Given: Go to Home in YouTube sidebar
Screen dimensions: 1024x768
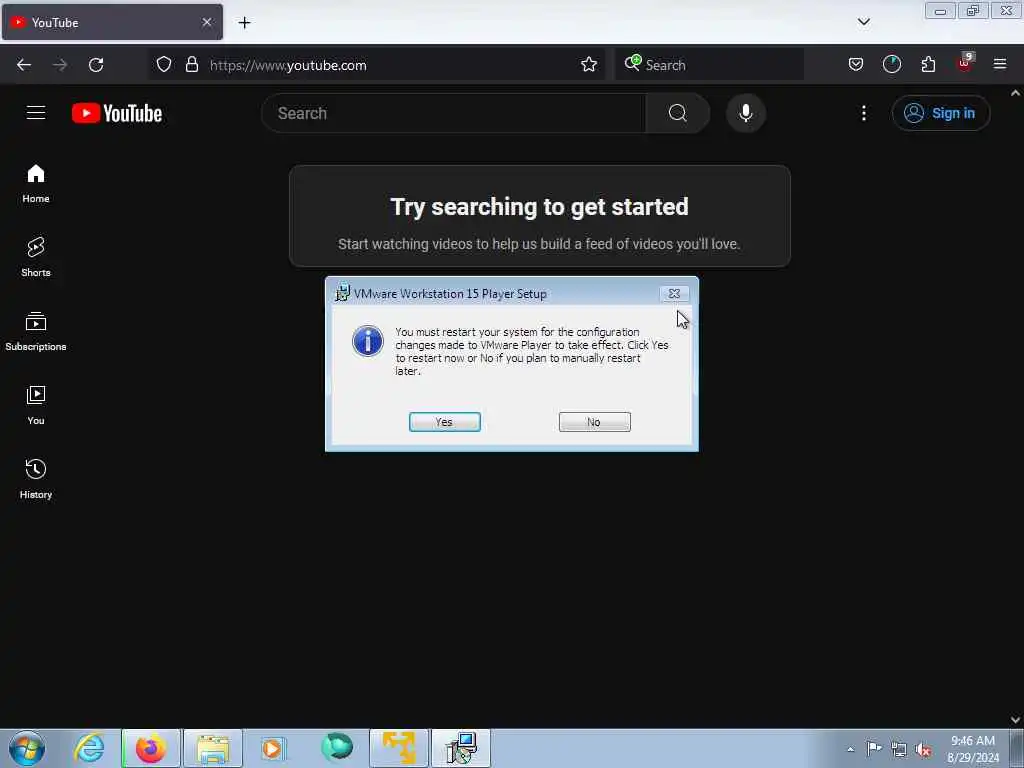Looking at the screenshot, I should pos(36,184).
